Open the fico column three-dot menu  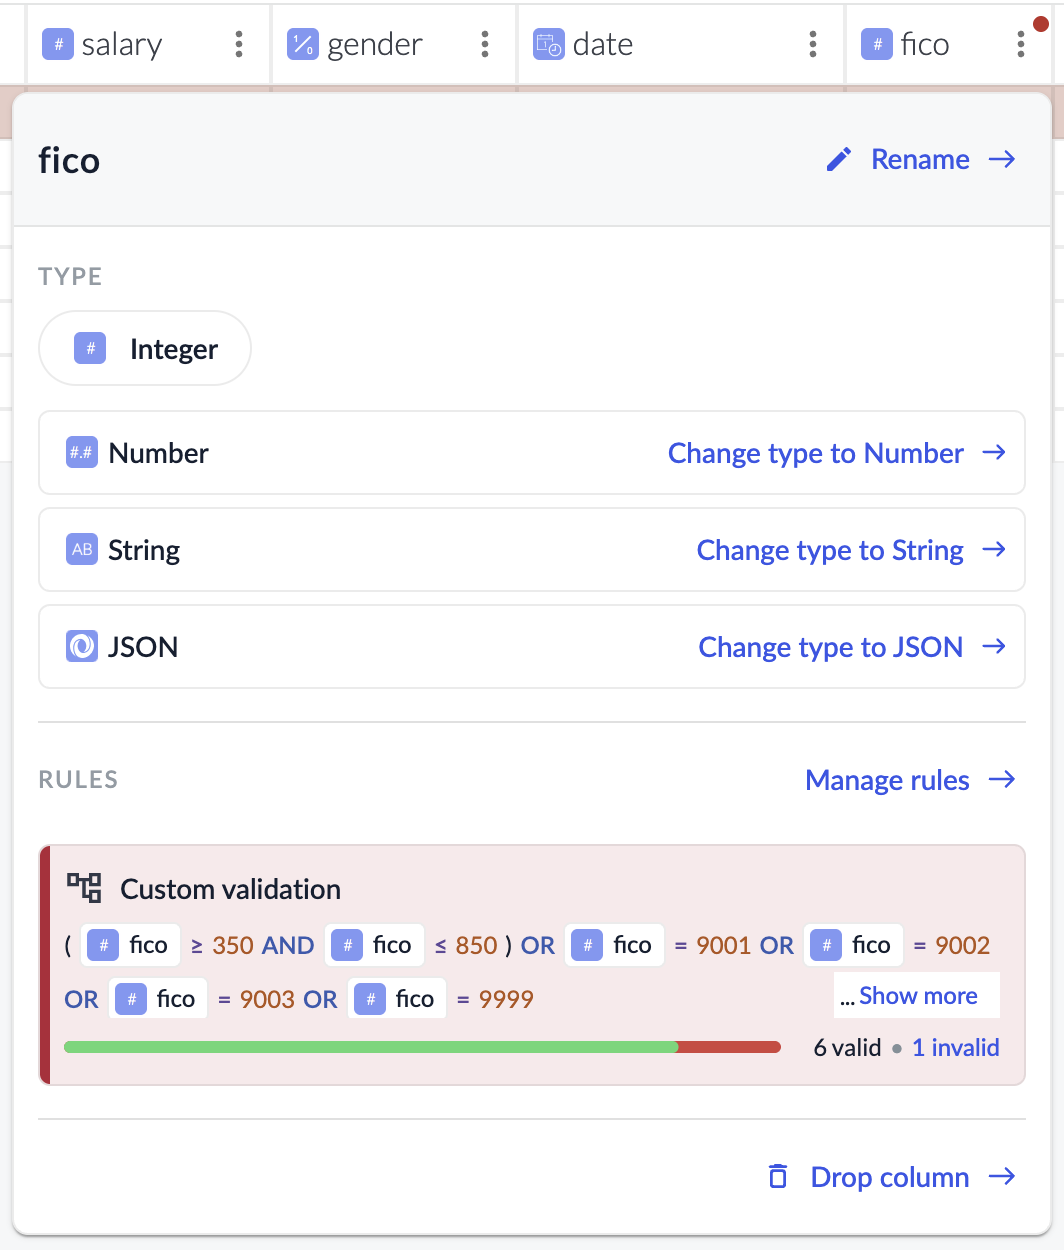pyautogui.click(x=1020, y=44)
